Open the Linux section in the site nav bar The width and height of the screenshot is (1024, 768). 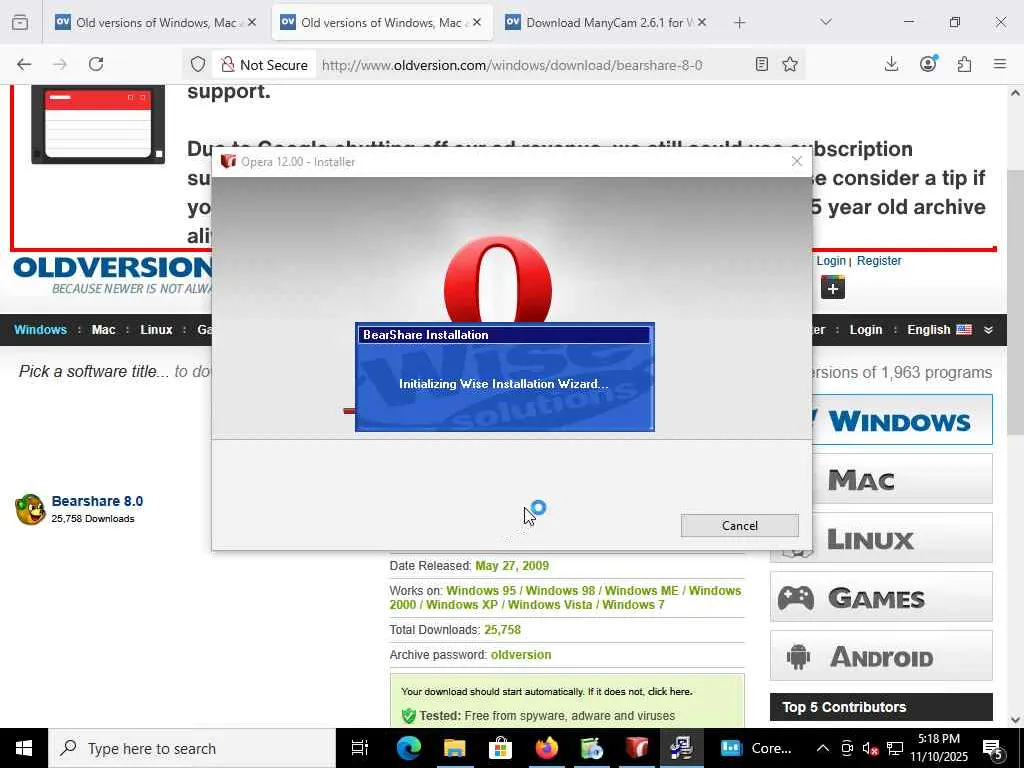[156, 330]
